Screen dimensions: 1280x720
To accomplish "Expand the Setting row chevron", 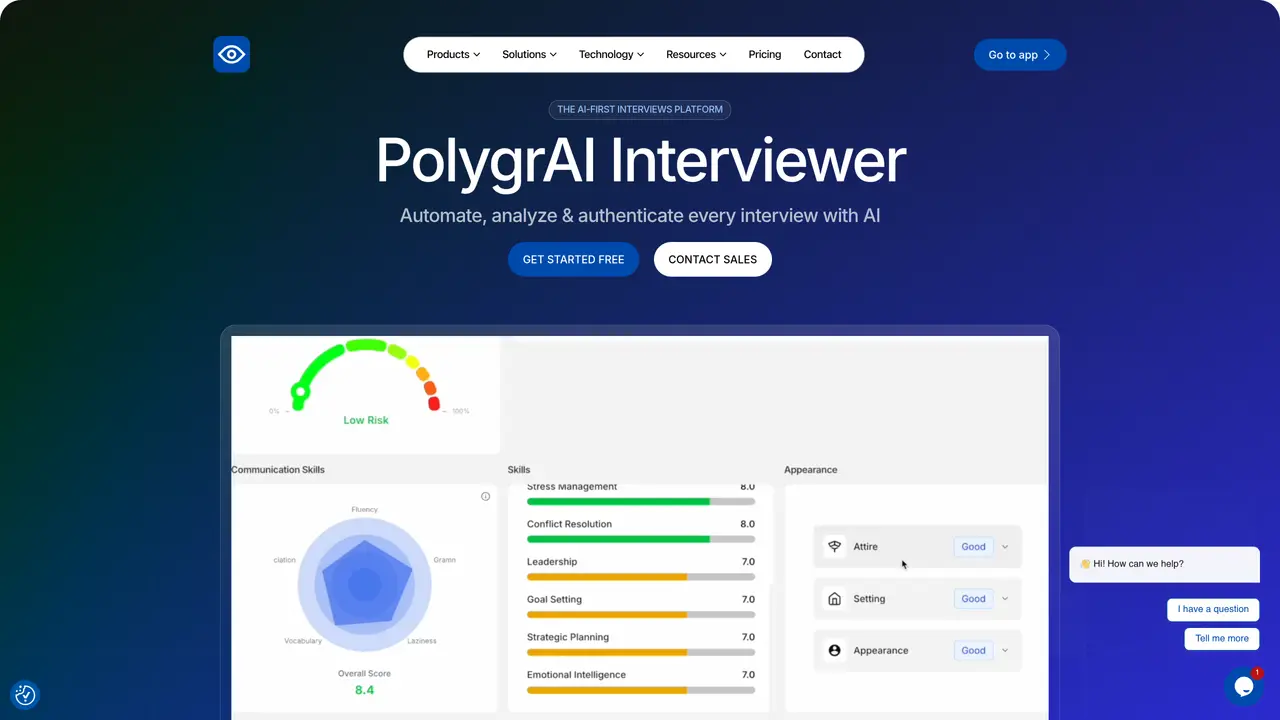I will pyautogui.click(x=1005, y=599).
